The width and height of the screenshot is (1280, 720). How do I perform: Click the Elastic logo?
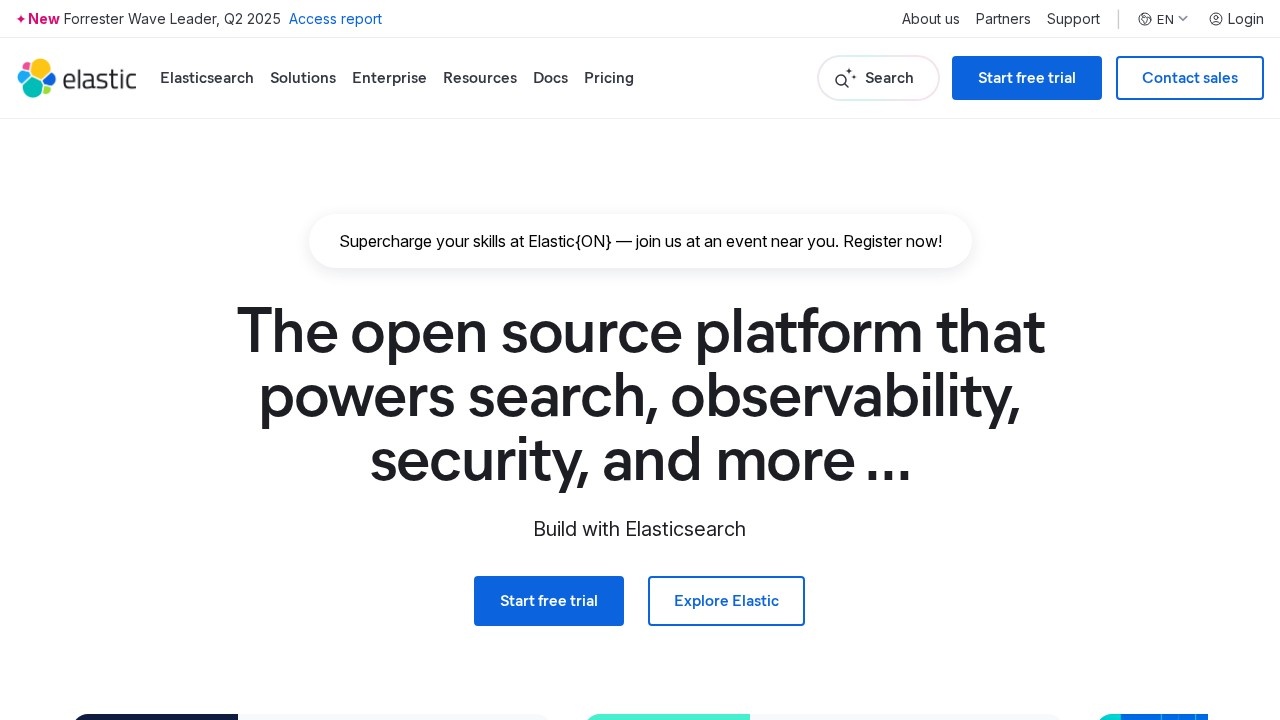pos(77,78)
